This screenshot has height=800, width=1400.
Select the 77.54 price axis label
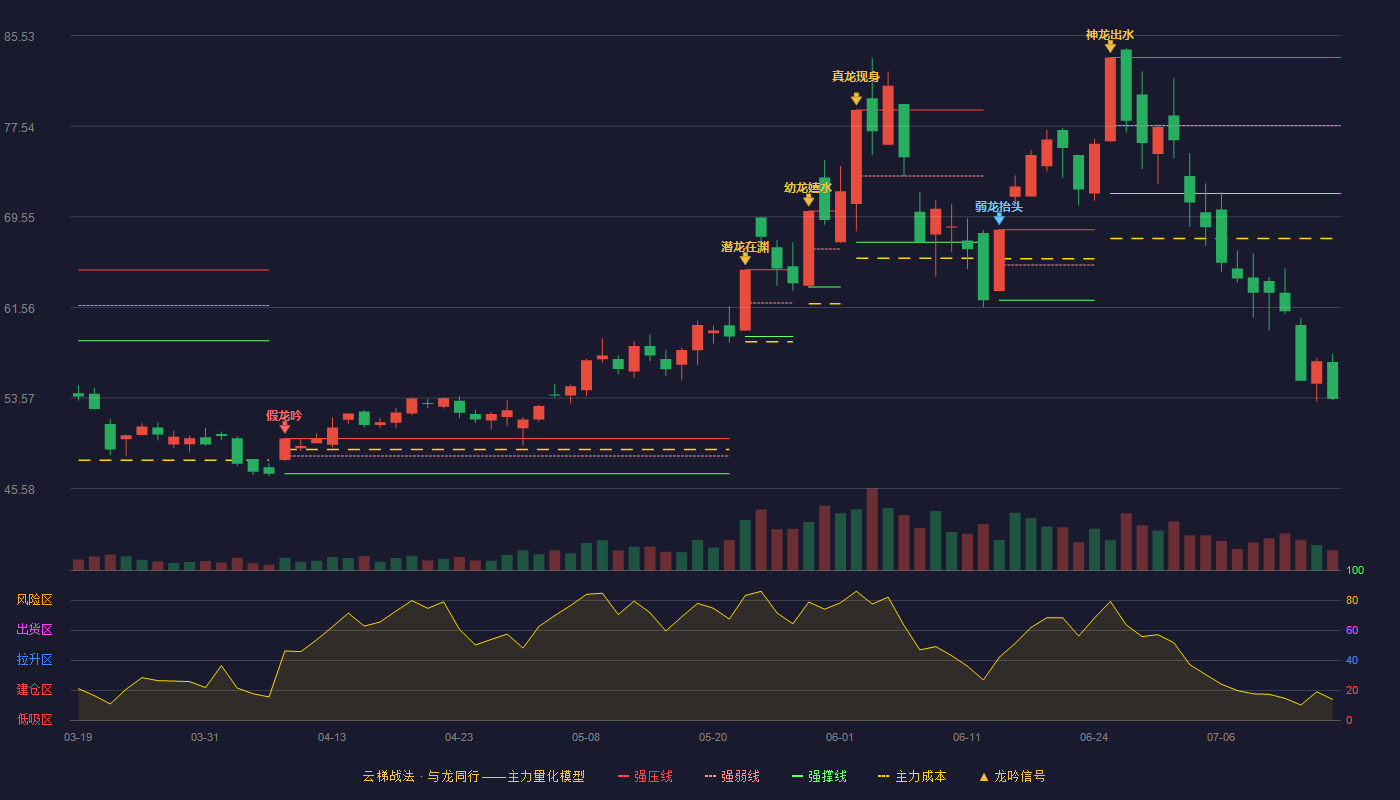(19, 128)
